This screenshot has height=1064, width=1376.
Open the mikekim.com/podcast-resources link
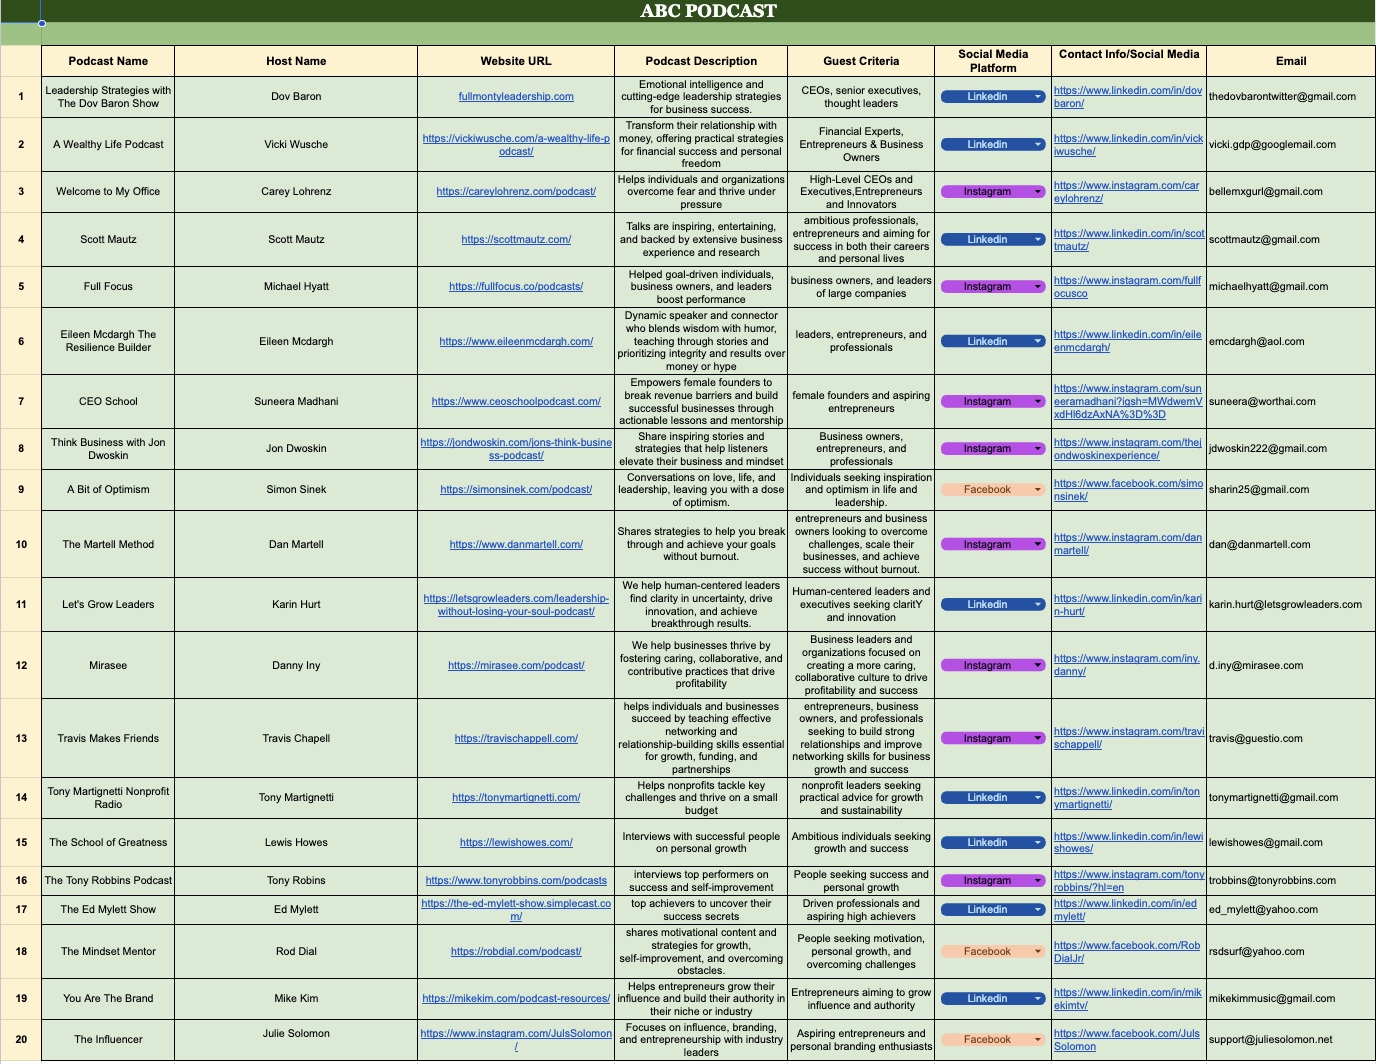coord(516,999)
